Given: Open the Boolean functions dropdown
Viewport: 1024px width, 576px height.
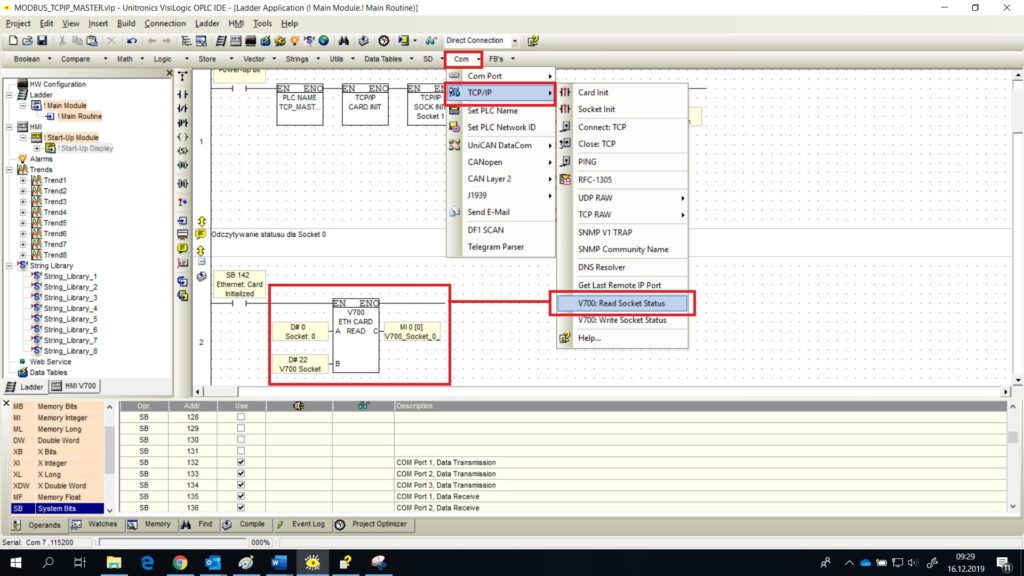Looking at the screenshot, I should (x=32, y=59).
